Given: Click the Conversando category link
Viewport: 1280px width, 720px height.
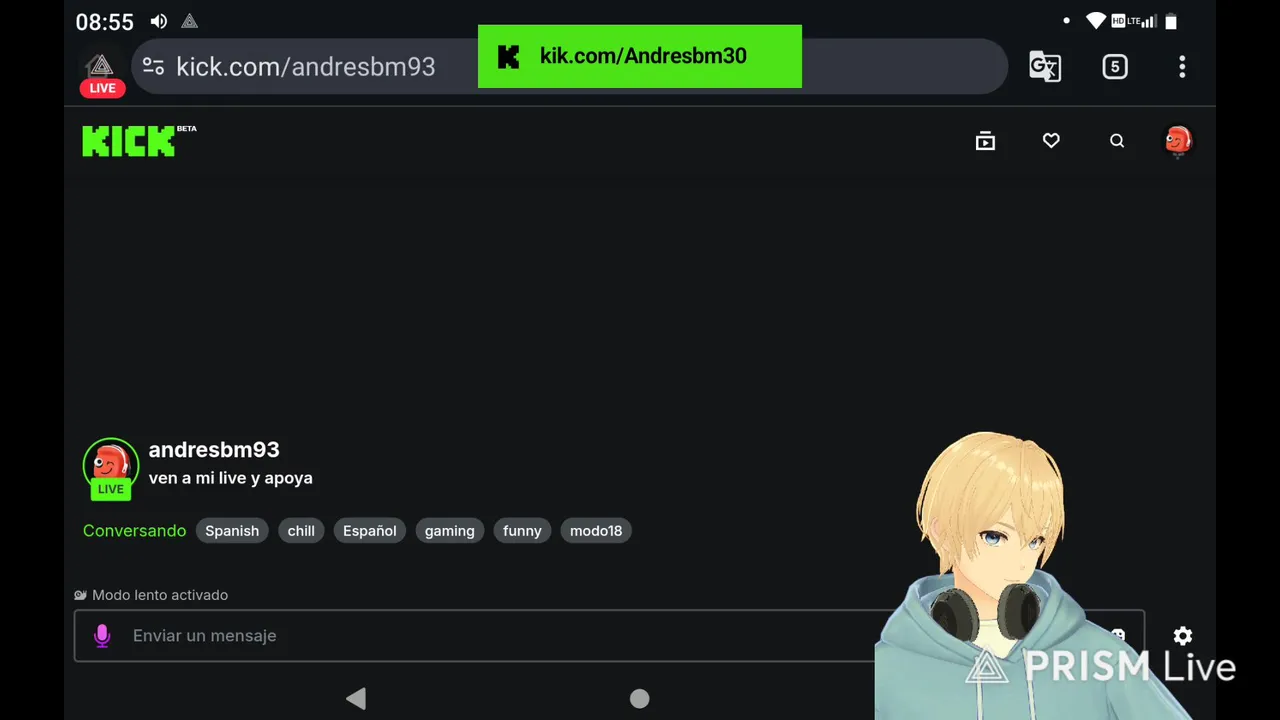Looking at the screenshot, I should 134,531.
